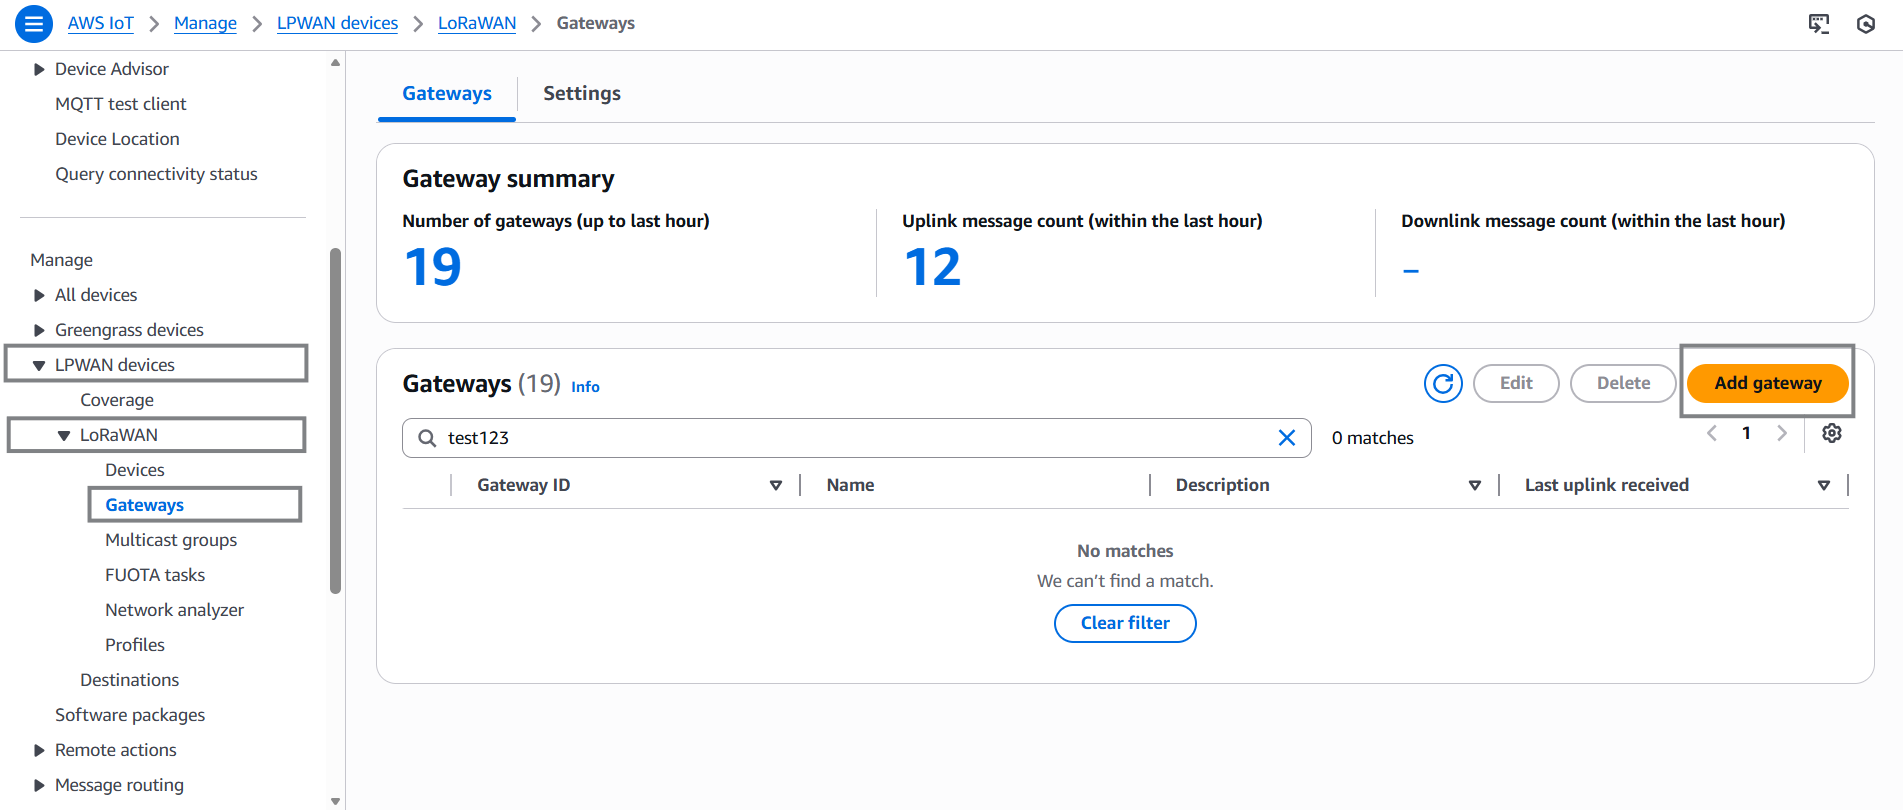The width and height of the screenshot is (1903, 810).
Task: Click the Name column header
Action: 850,485
